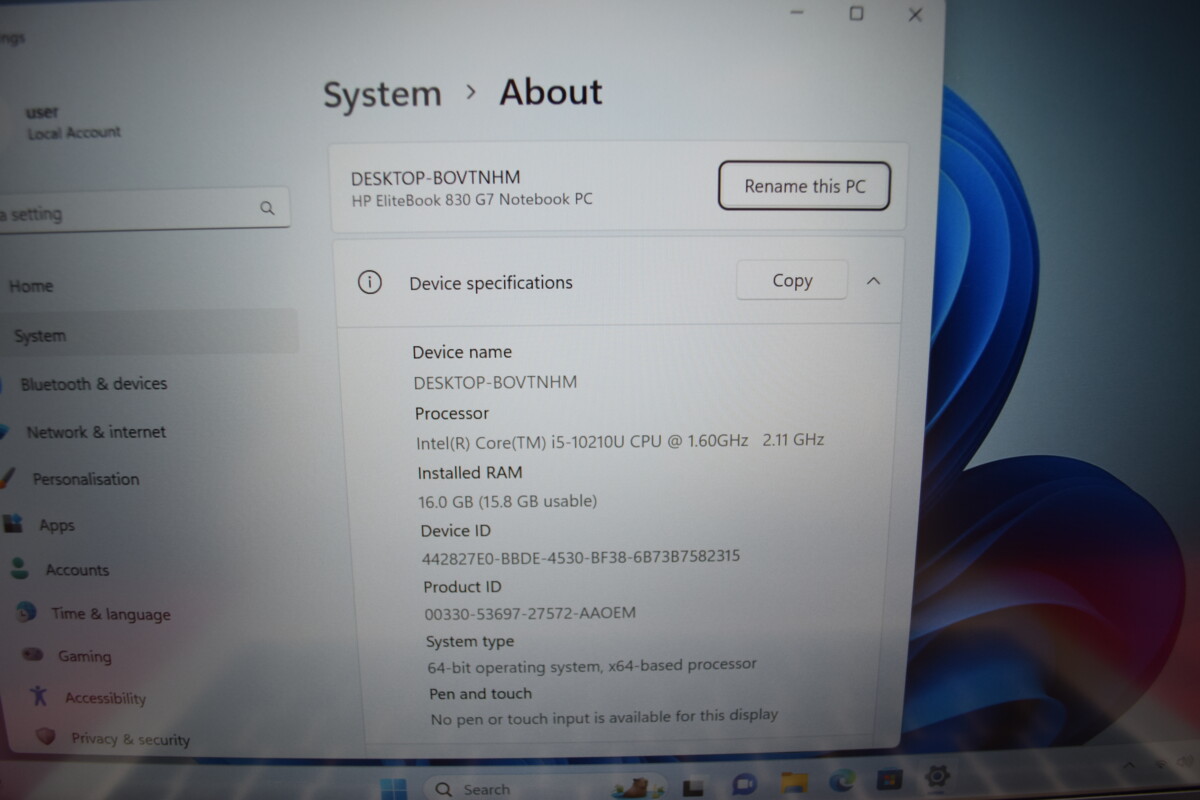The image size is (1200, 800).
Task: Click the DESKTOP-BOVTNHM title in the top card
Action: coord(435,178)
